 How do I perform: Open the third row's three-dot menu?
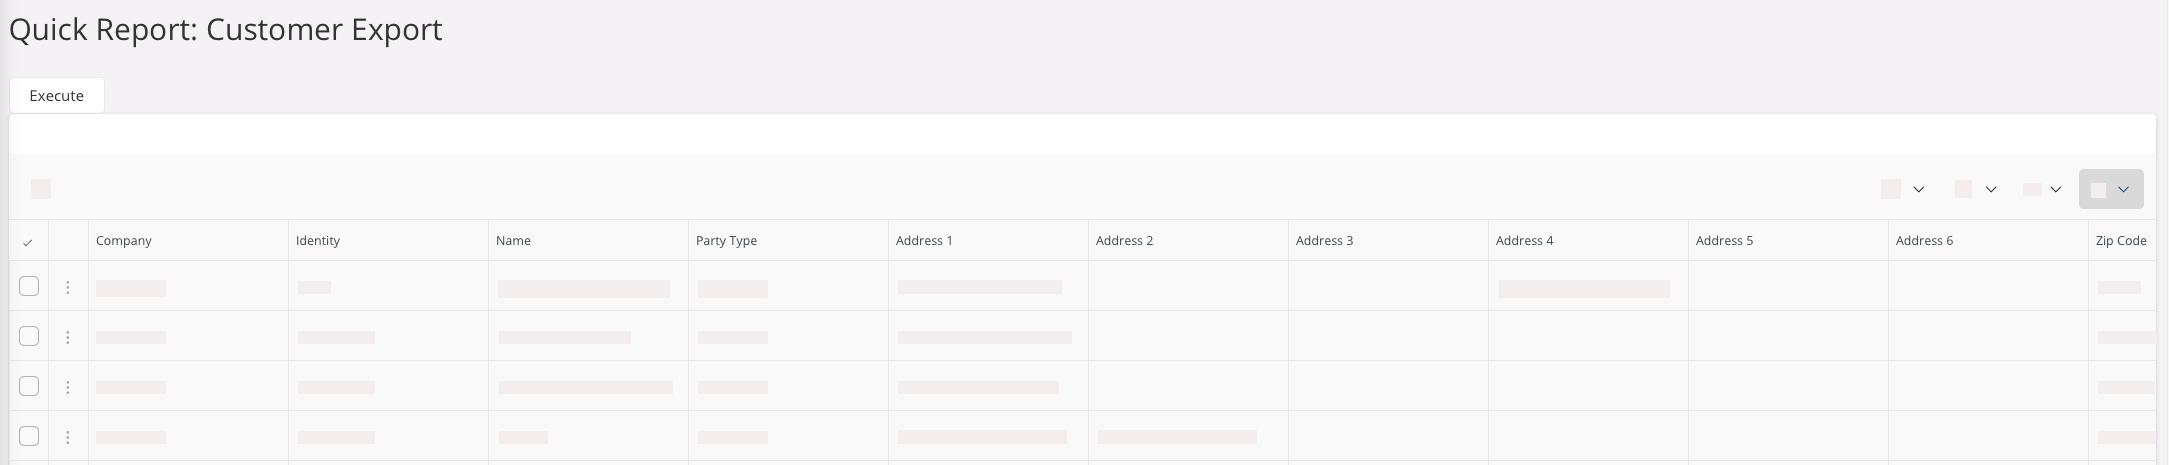(68, 387)
